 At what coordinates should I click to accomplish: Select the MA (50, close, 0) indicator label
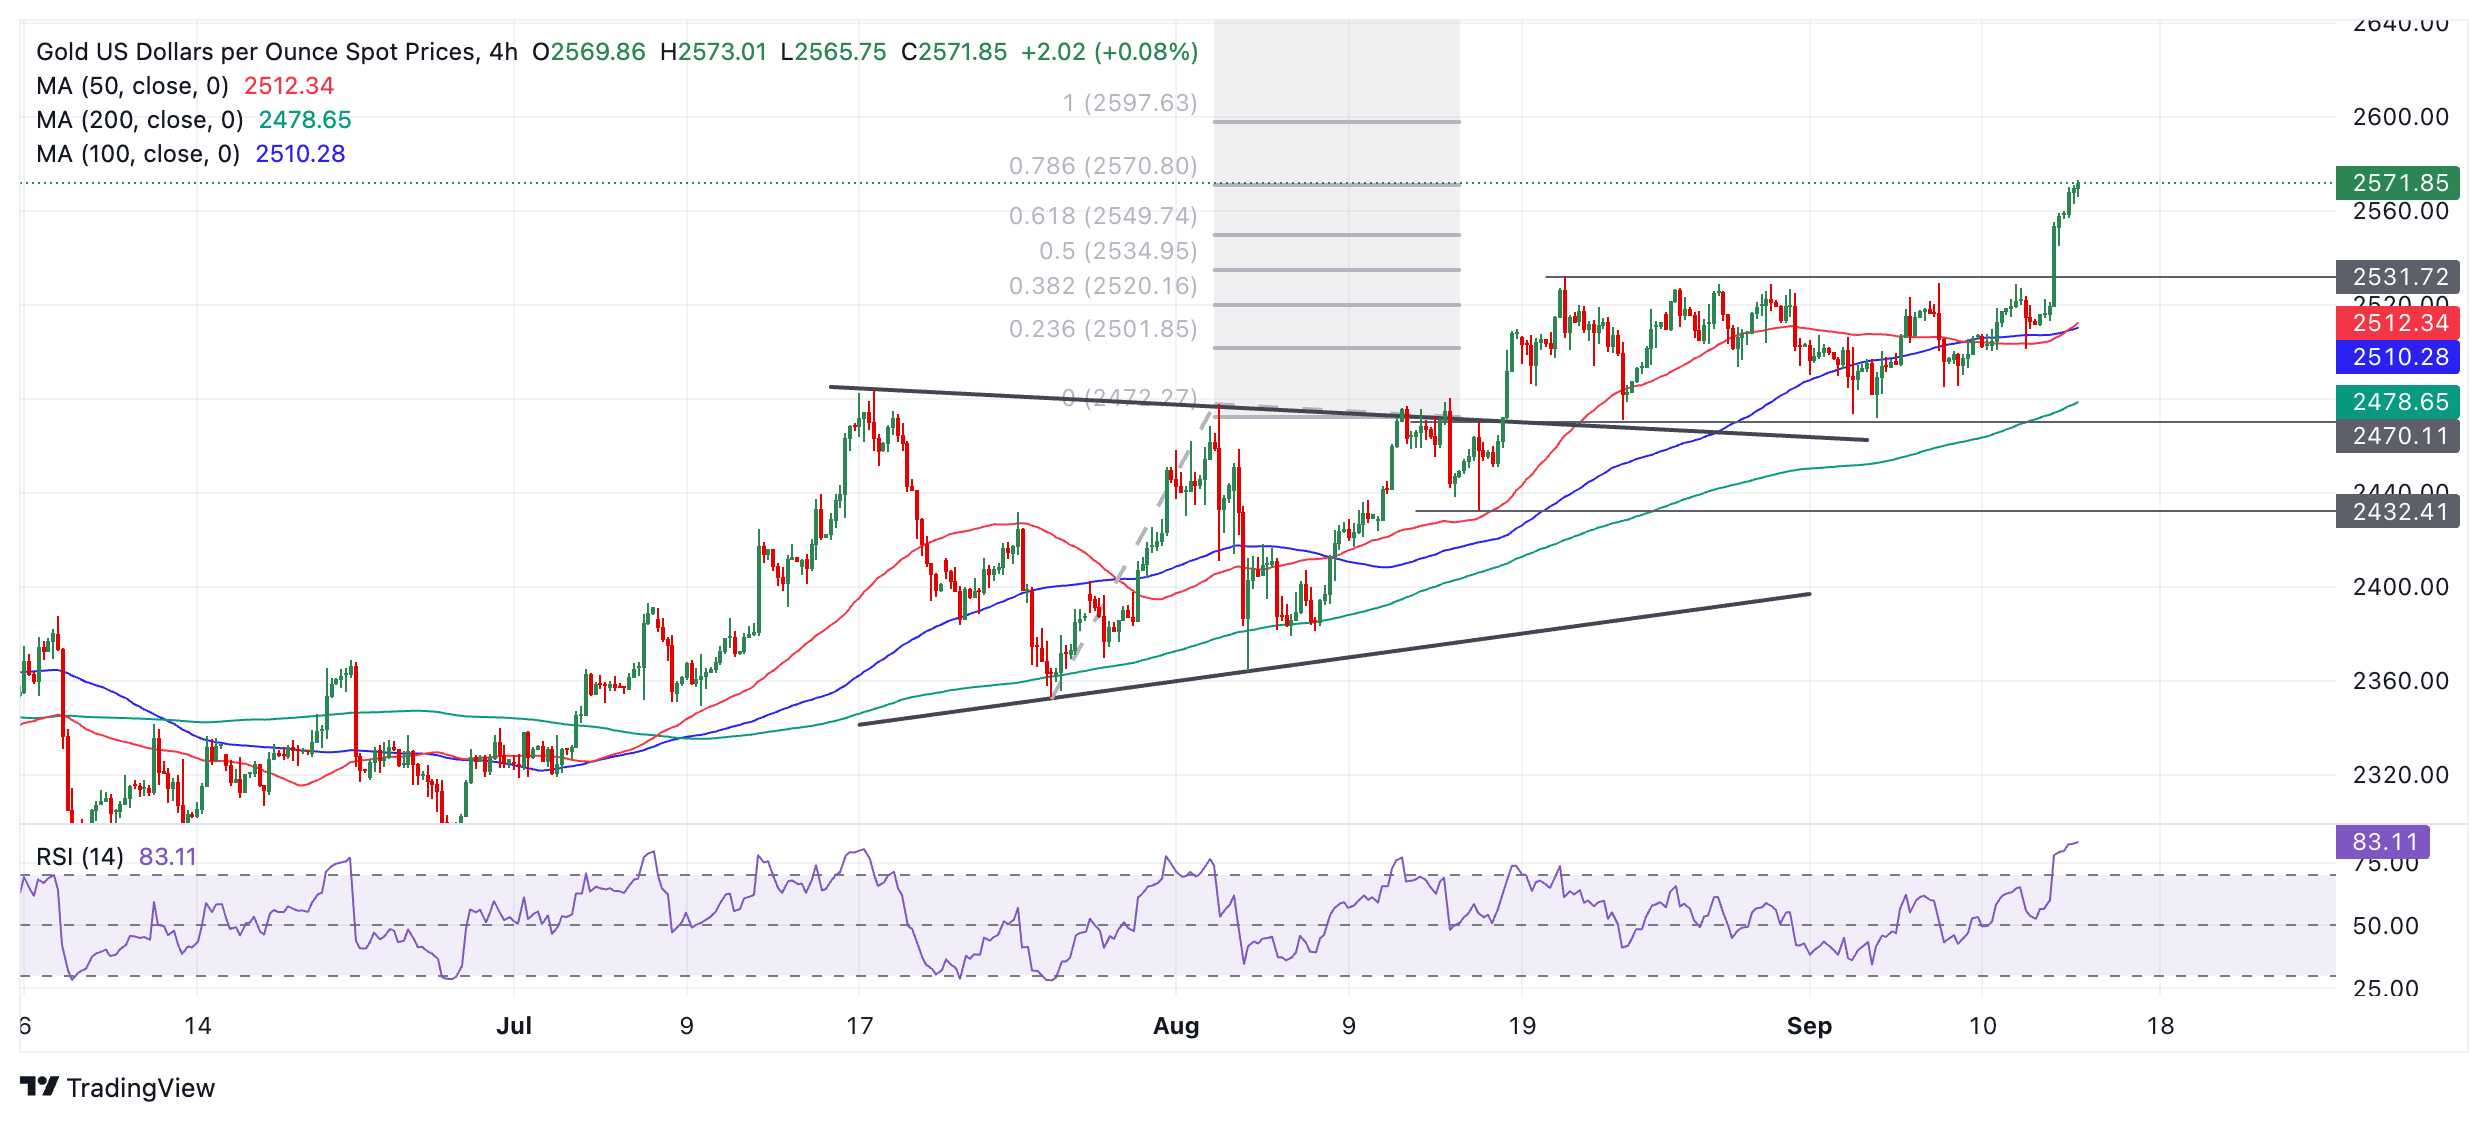coord(132,86)
